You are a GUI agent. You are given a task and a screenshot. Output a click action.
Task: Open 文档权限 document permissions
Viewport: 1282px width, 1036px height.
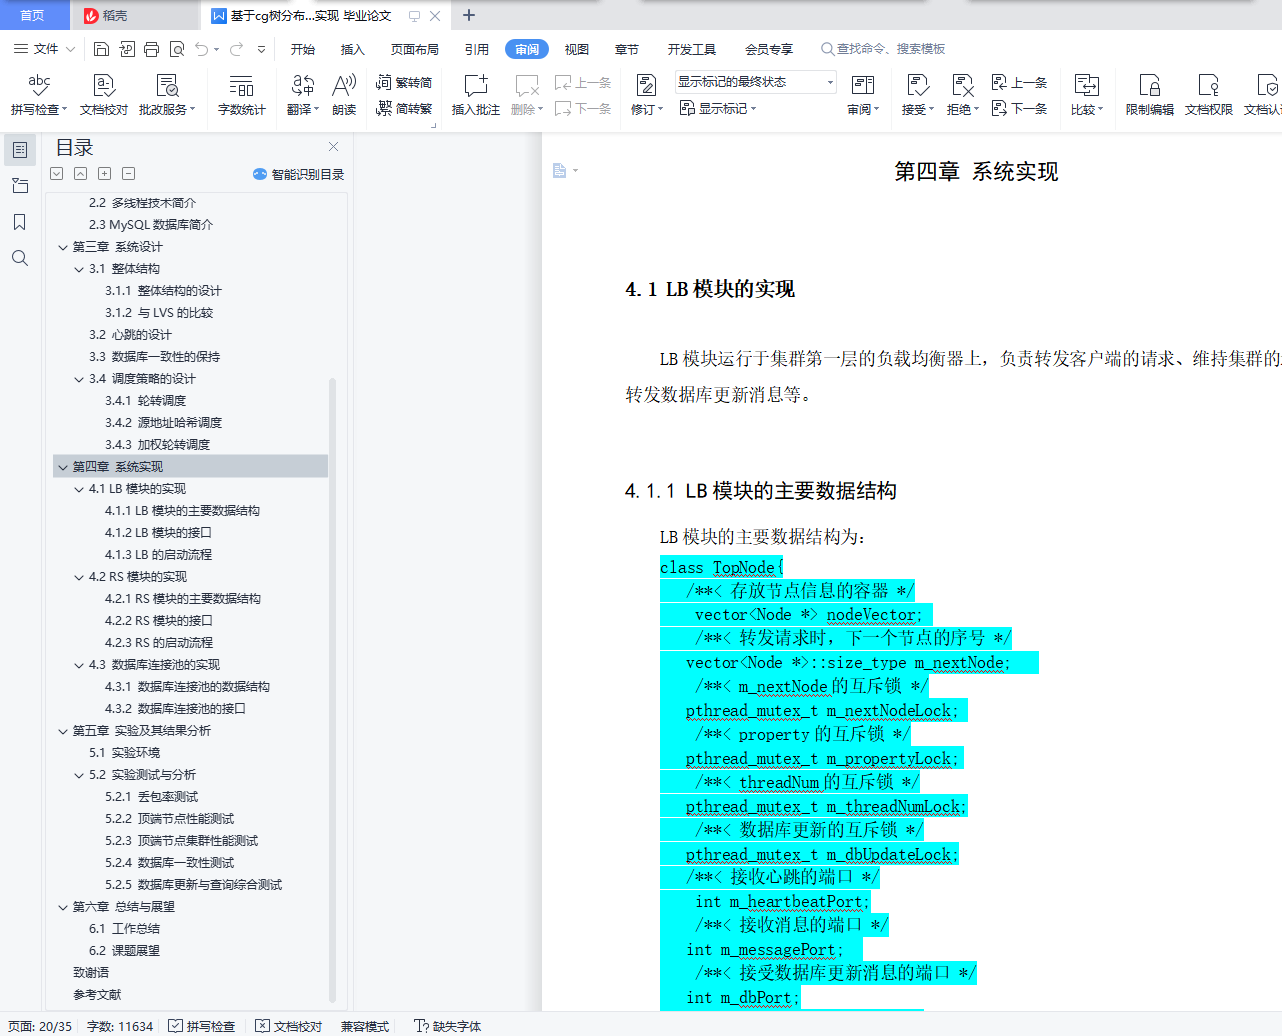pyautogui.click(x=1209, y=95)
